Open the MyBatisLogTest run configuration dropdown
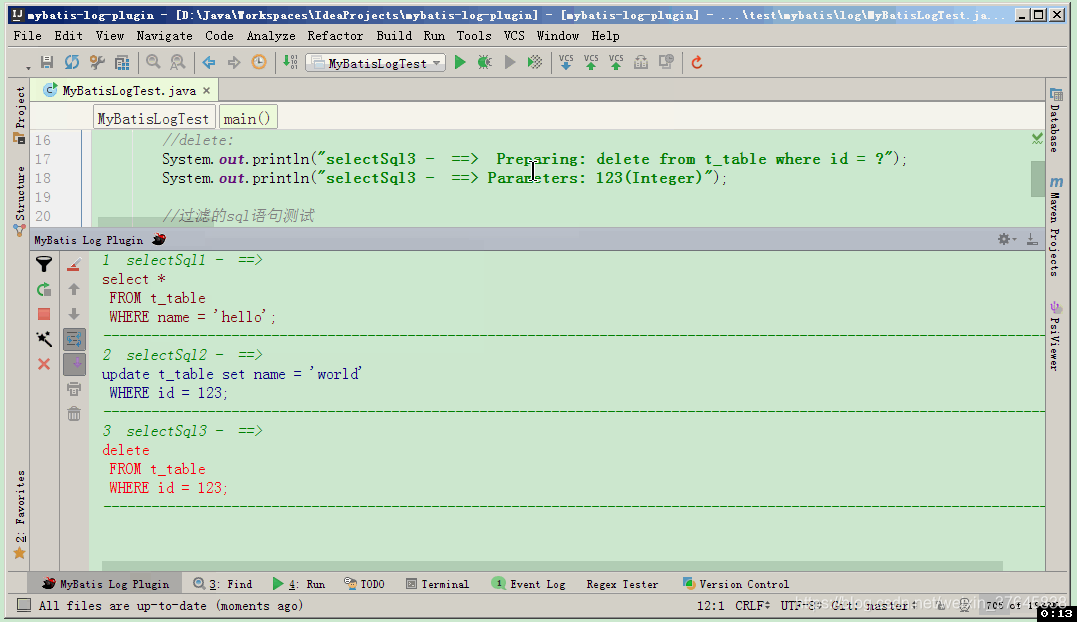This screenshot has height=622, width=1077. click(376, 63)
